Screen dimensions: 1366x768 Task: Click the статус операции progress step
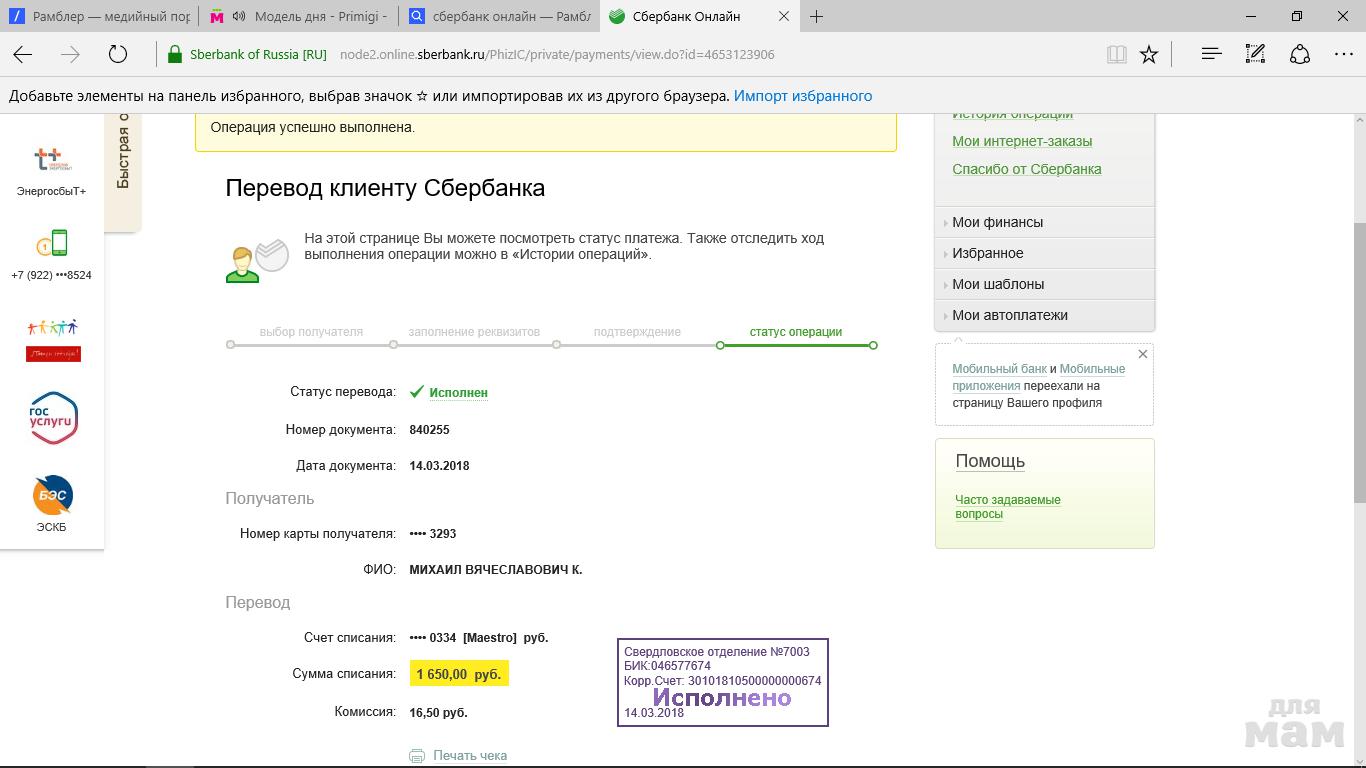(x=795, y=332)
